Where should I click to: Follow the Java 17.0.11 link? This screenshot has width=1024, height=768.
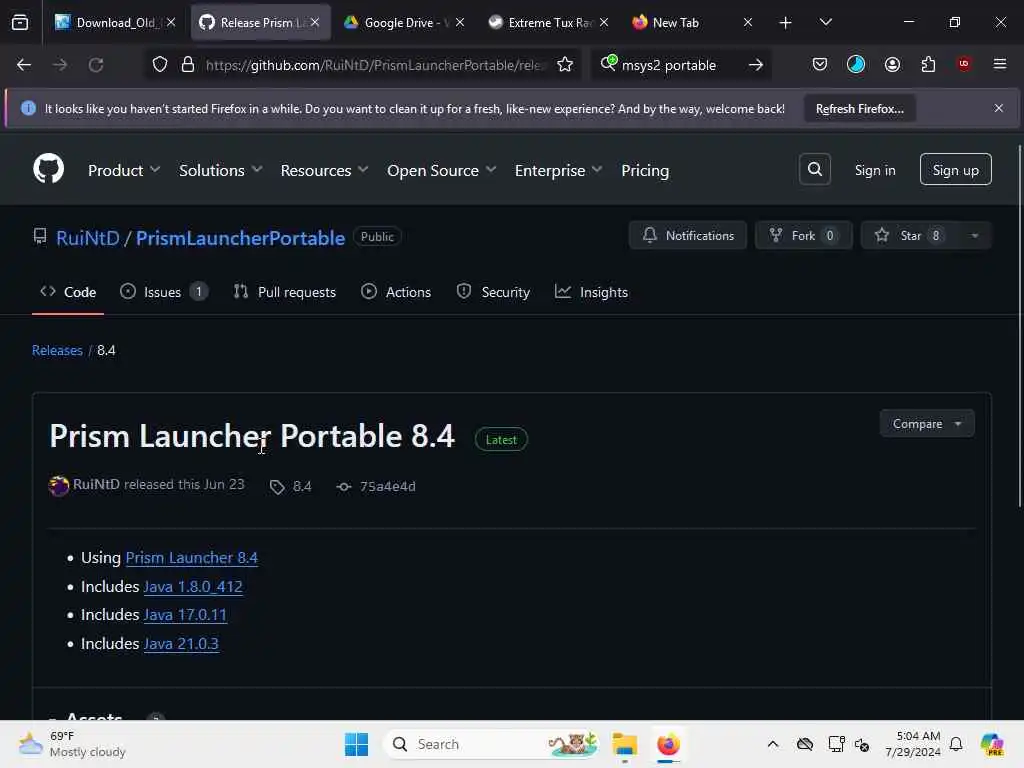[185, 615]
